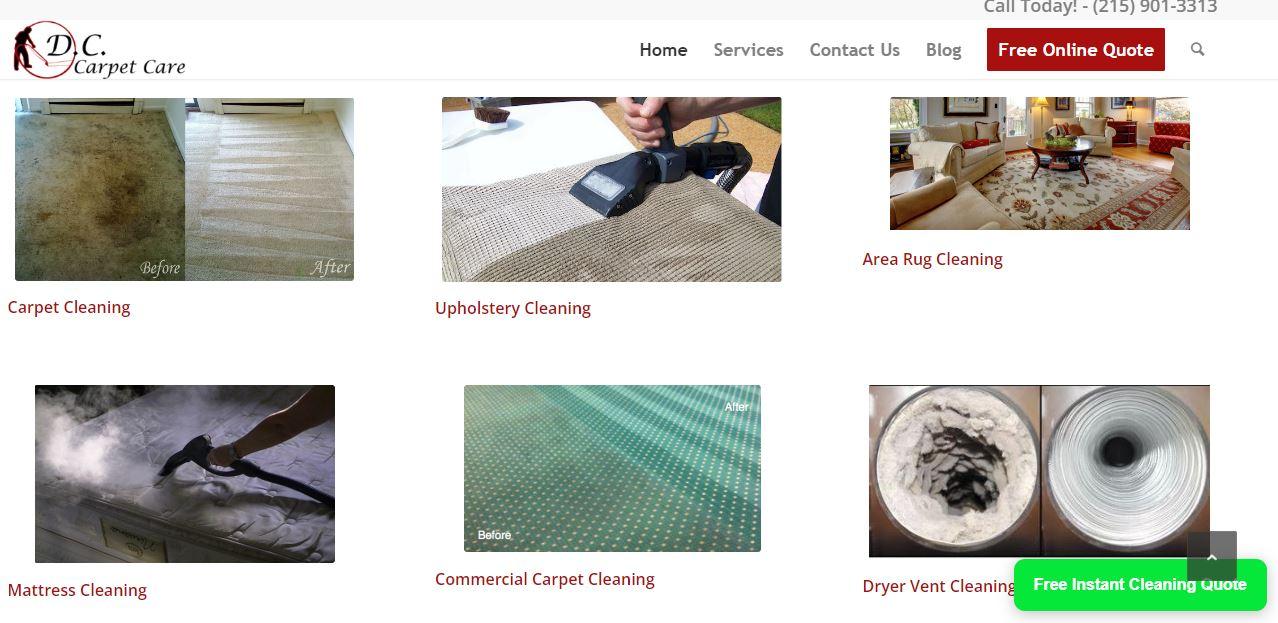Click the D.C. Carpet Care logo
Image resolution: width=1278 pixels, height=623 pixels.
tap(99, 50)
